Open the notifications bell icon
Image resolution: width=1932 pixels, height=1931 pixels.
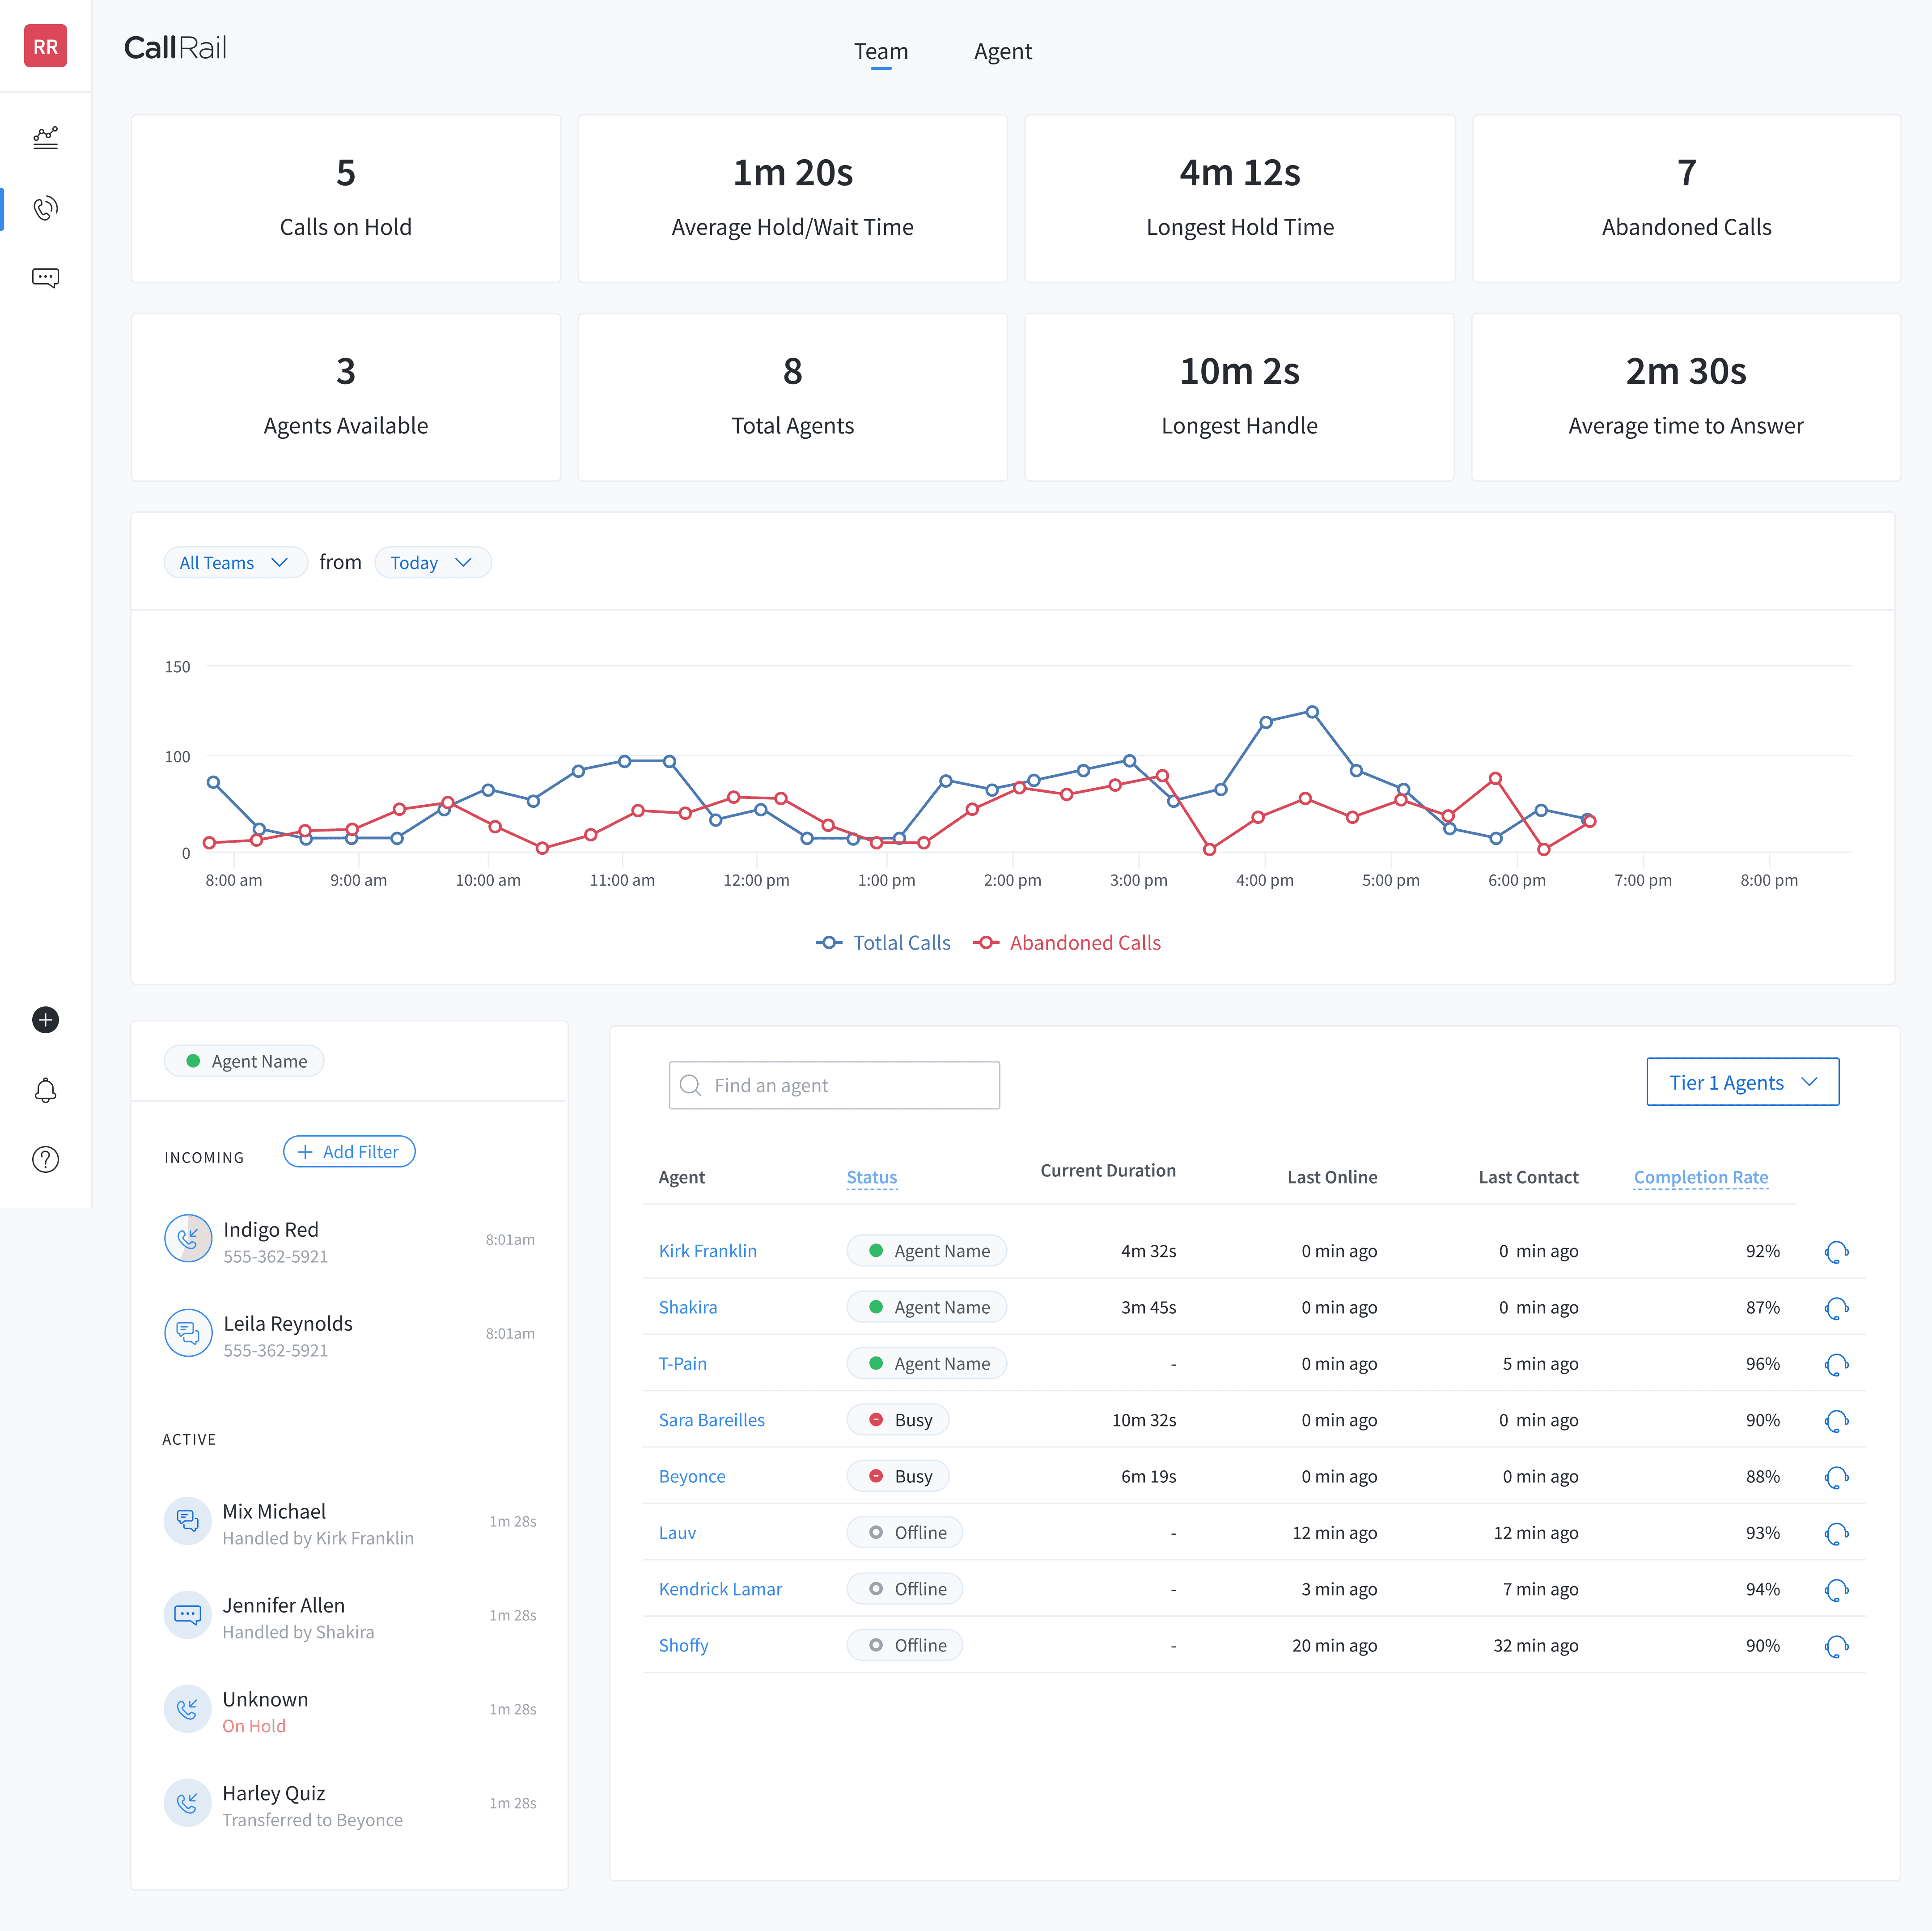[45, 1090]
